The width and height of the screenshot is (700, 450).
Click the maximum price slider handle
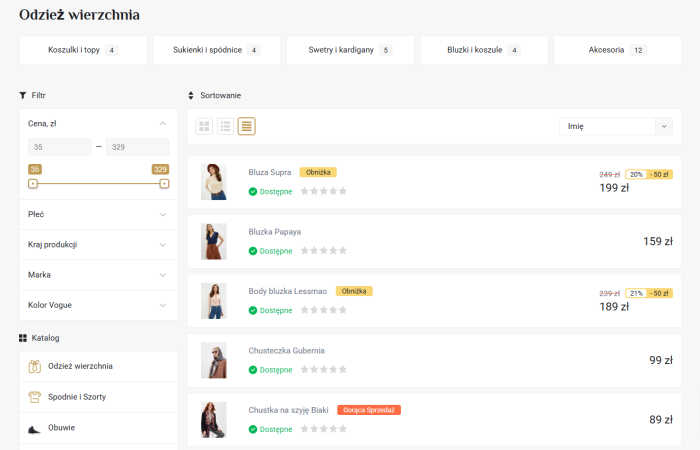click(164, 183)
